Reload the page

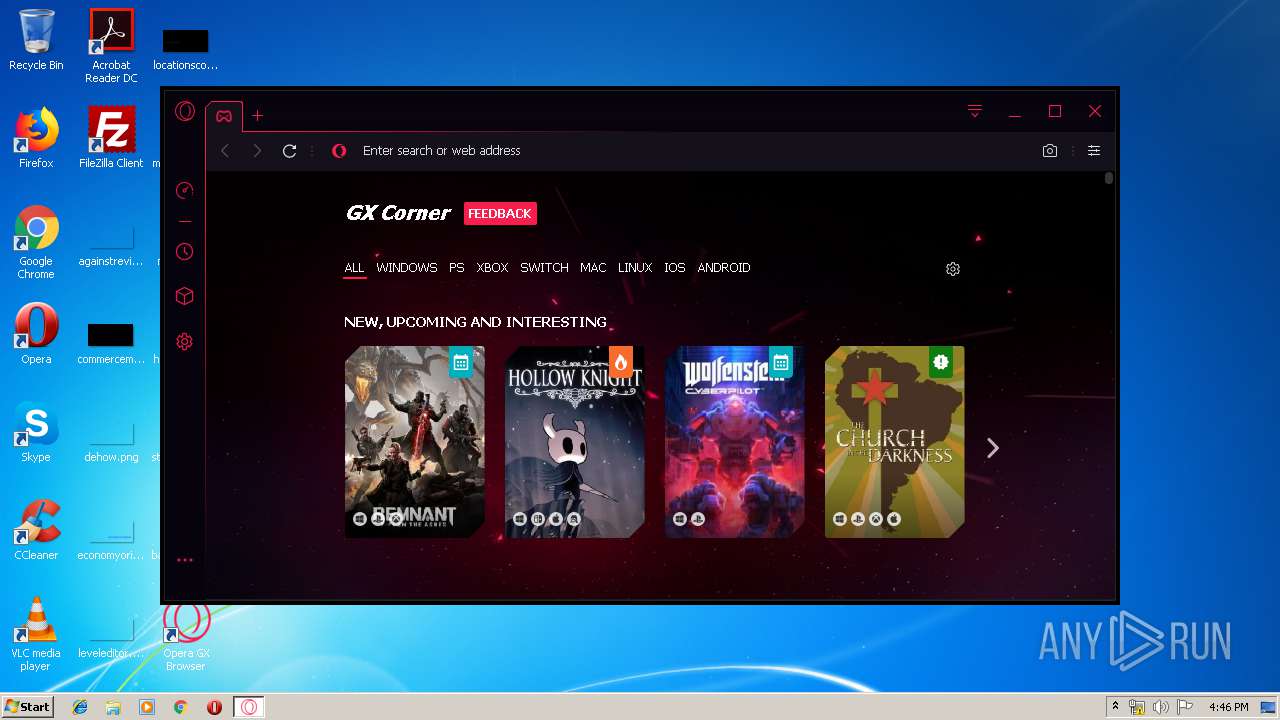pos(289,151)
